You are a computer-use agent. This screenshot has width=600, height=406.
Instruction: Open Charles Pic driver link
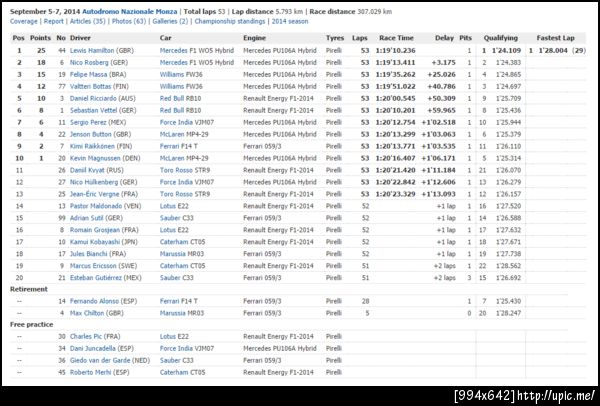(x=86, y=337)
